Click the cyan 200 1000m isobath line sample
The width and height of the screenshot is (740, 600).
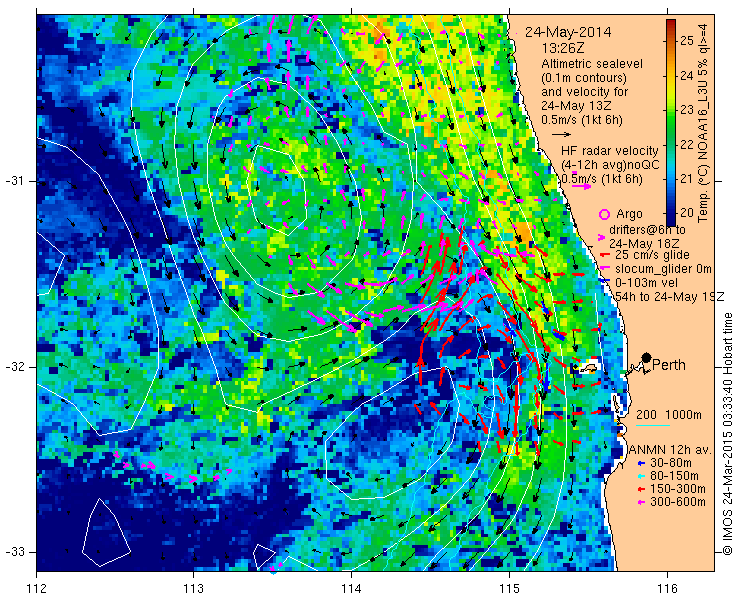pos(653,425)
